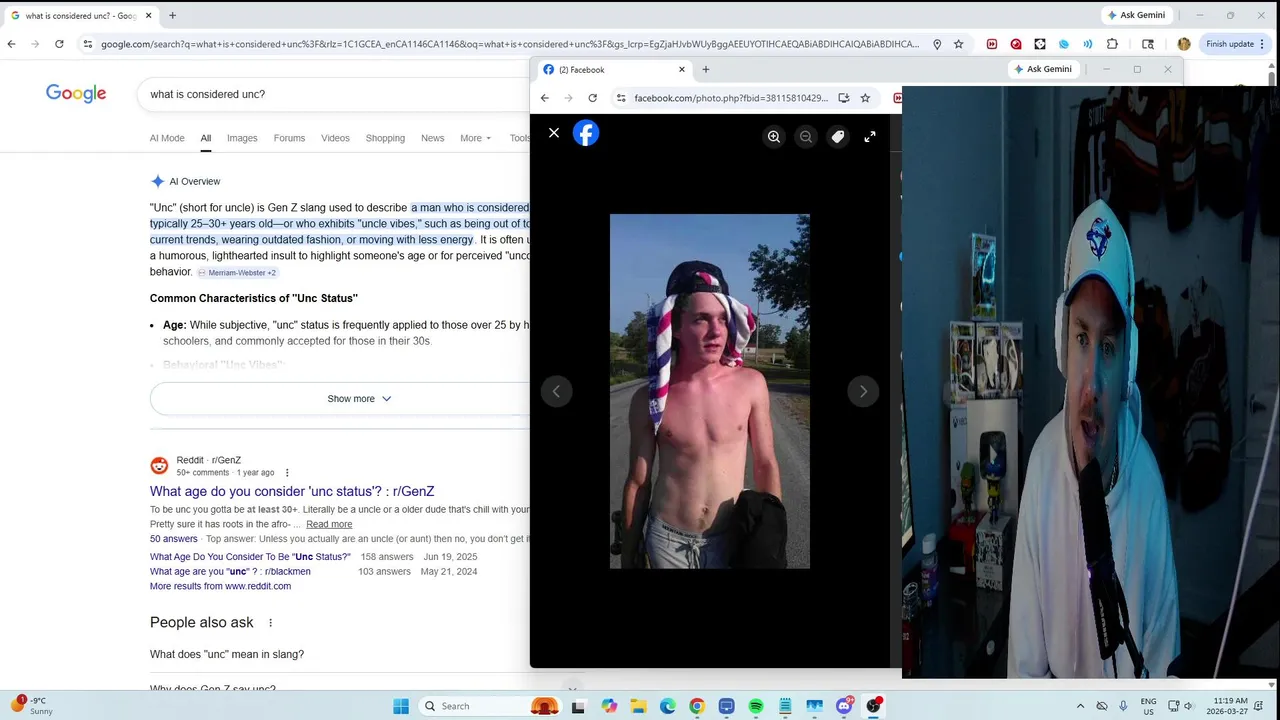Open the Chrome extensions puzzle icon
This screenshot has width=1280, height=720.
[1112, 44]
